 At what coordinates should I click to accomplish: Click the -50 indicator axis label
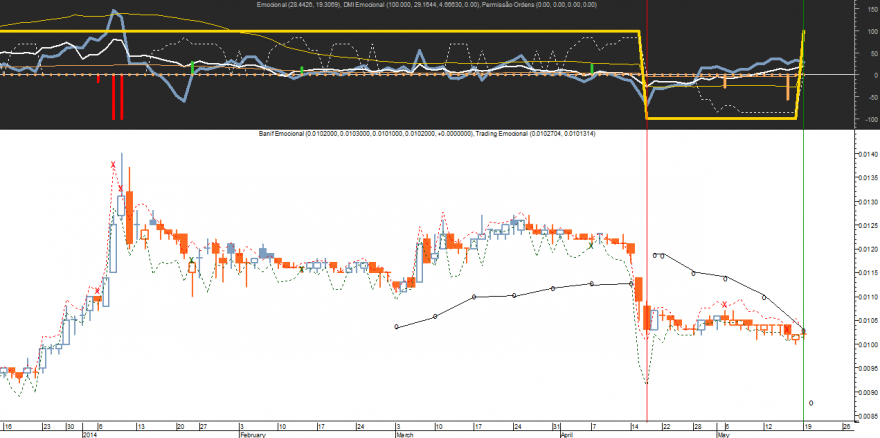873,97
